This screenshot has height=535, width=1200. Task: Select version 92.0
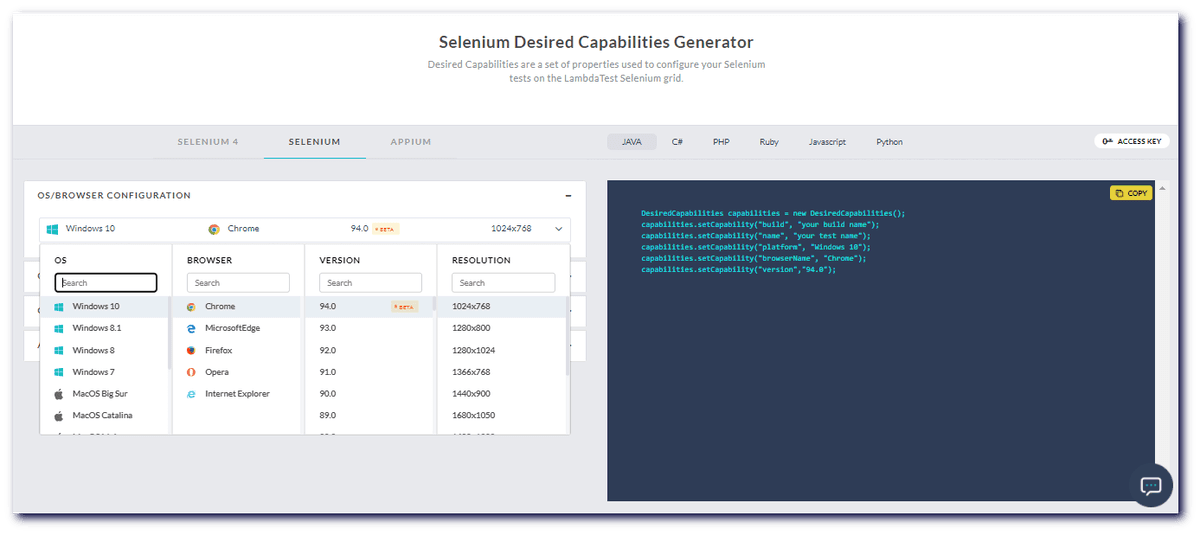[370, 350]
